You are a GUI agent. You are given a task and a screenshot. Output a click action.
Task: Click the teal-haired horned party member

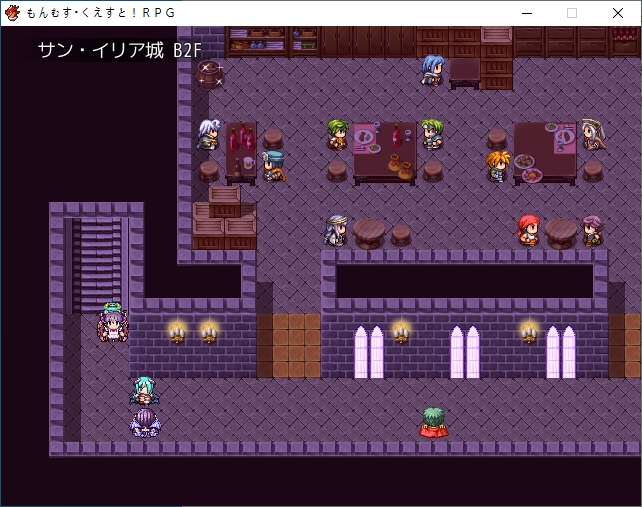coord(145,391)
